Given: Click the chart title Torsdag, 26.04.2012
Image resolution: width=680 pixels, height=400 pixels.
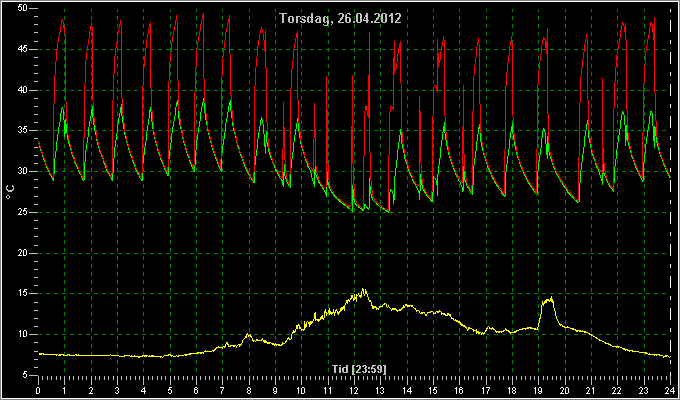Looking at the screenshot, I should pyautogui.click(x=340, y=19).
